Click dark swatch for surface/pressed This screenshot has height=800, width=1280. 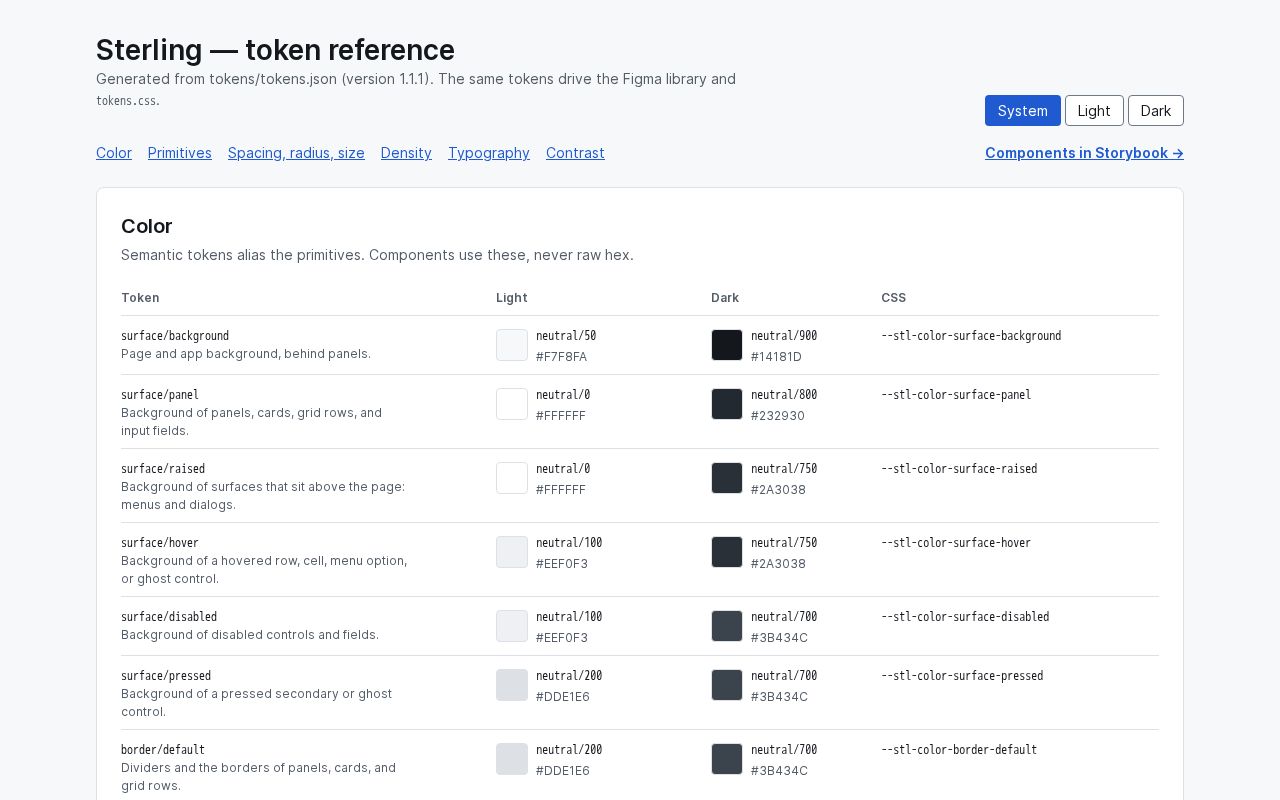(x=727, y=685)
